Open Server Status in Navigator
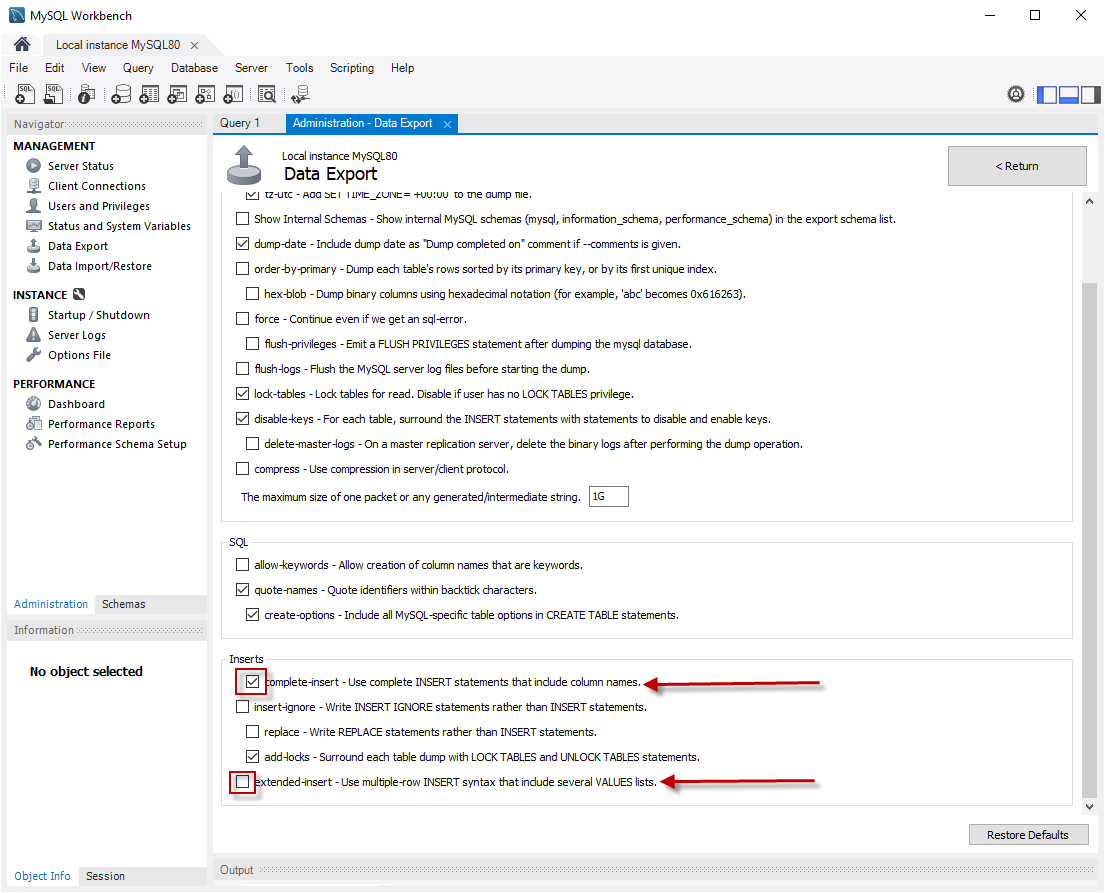This screenshot has height=893, width=1105. tap(80, 166)
